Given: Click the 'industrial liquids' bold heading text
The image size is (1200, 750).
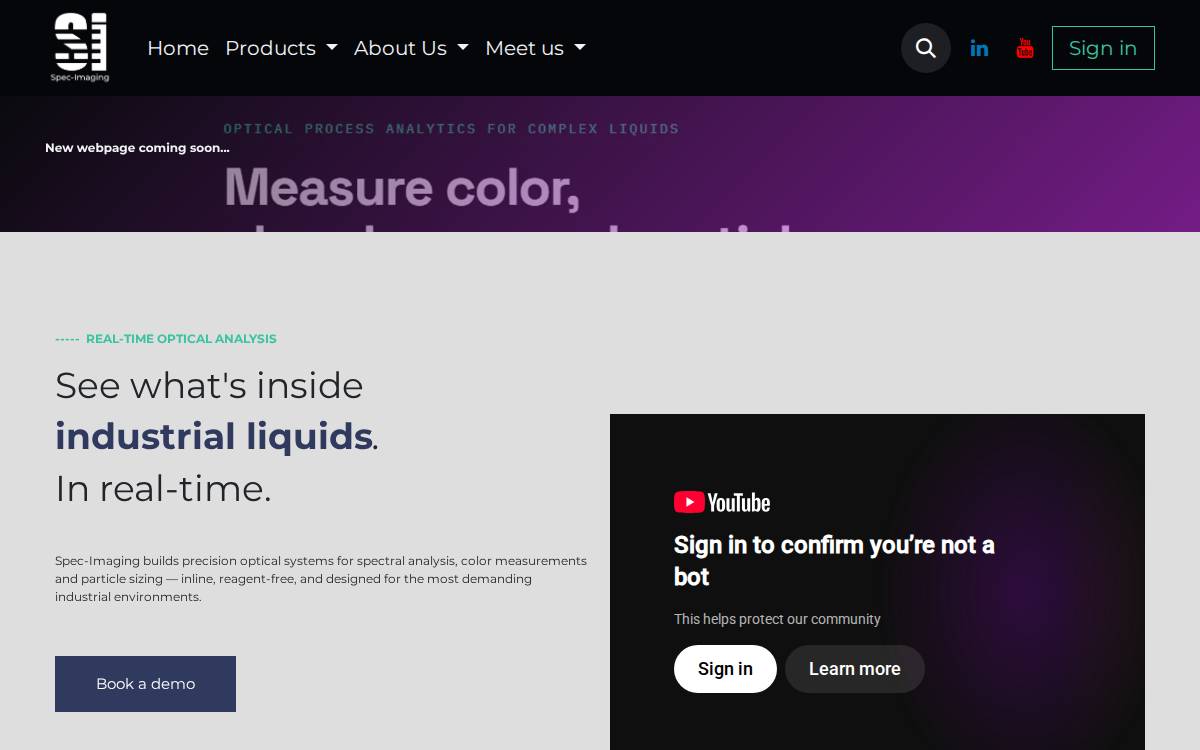Looking at the screenshot, I should pyautogui.click(x=214, y=437).
